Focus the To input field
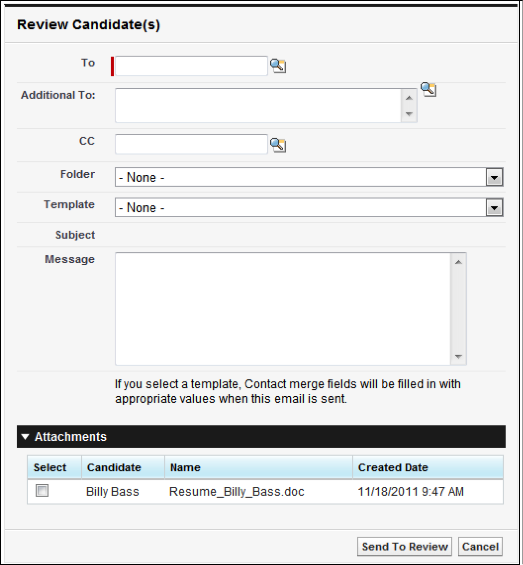The image size is (523, 565). click(x=191, y=66)
